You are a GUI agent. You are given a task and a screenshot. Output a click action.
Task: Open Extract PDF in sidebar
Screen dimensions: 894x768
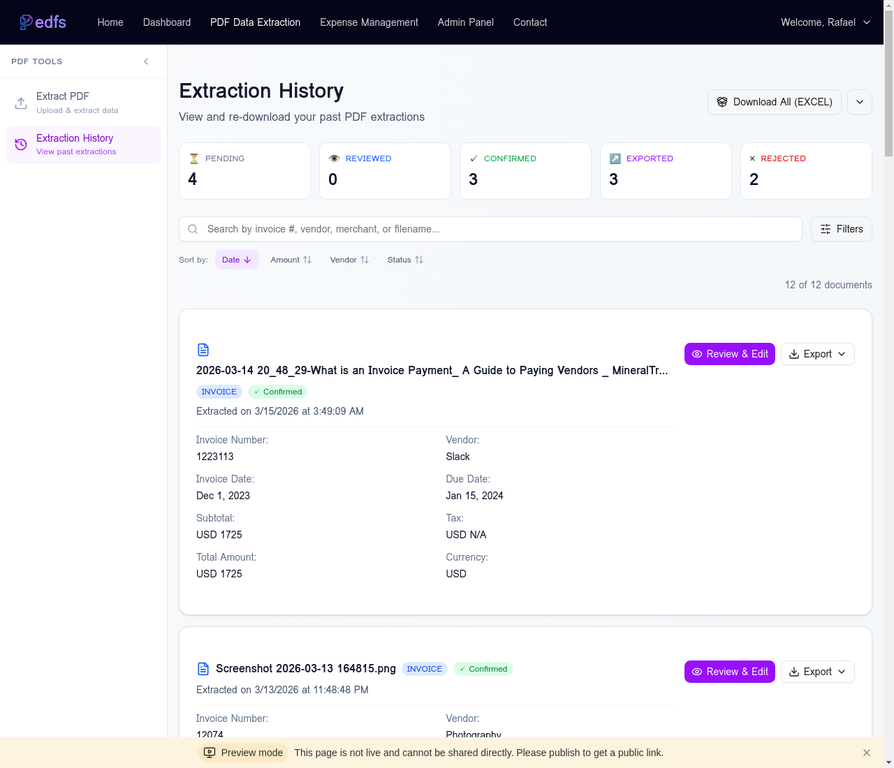83,103
